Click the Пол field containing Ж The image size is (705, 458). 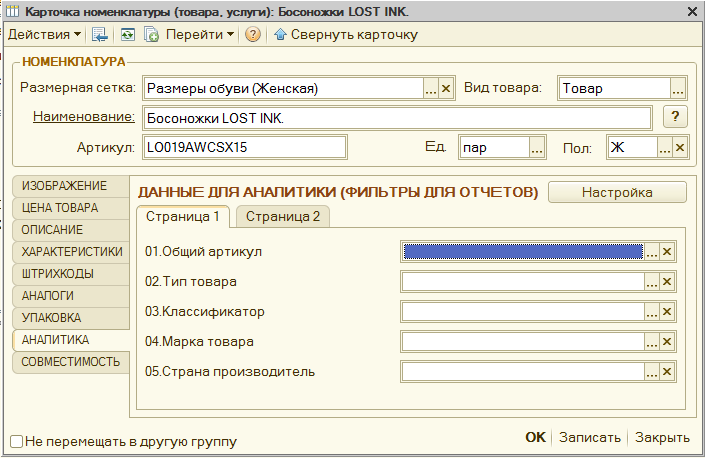point(633,147)
